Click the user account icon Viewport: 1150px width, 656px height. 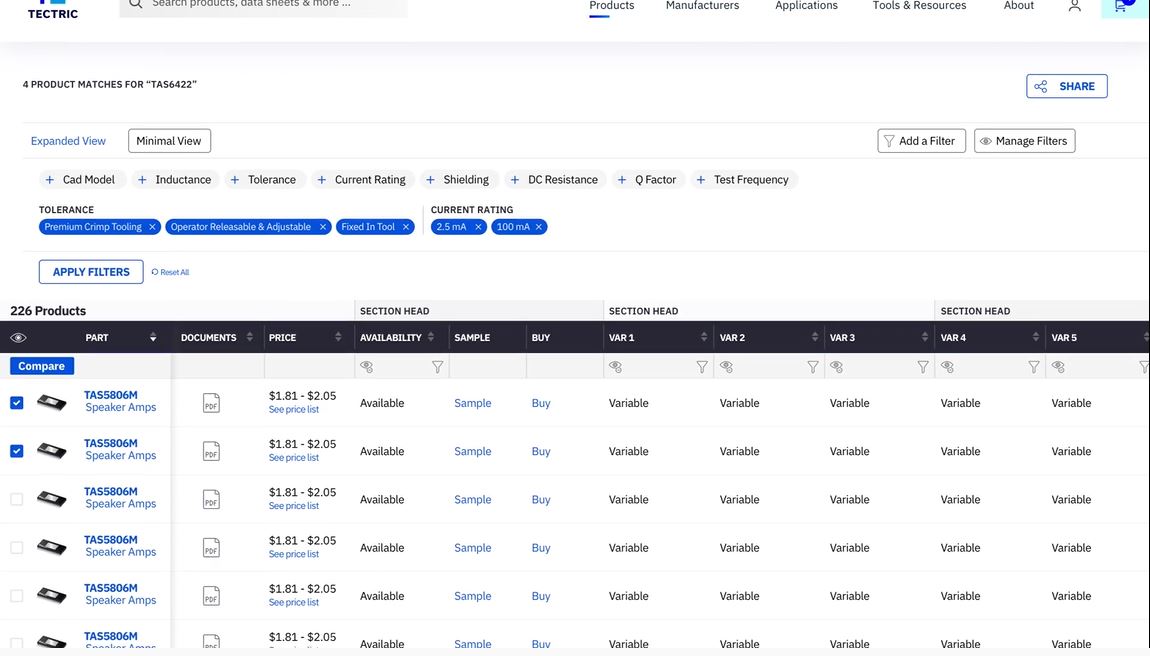(x=1074, y=6)
